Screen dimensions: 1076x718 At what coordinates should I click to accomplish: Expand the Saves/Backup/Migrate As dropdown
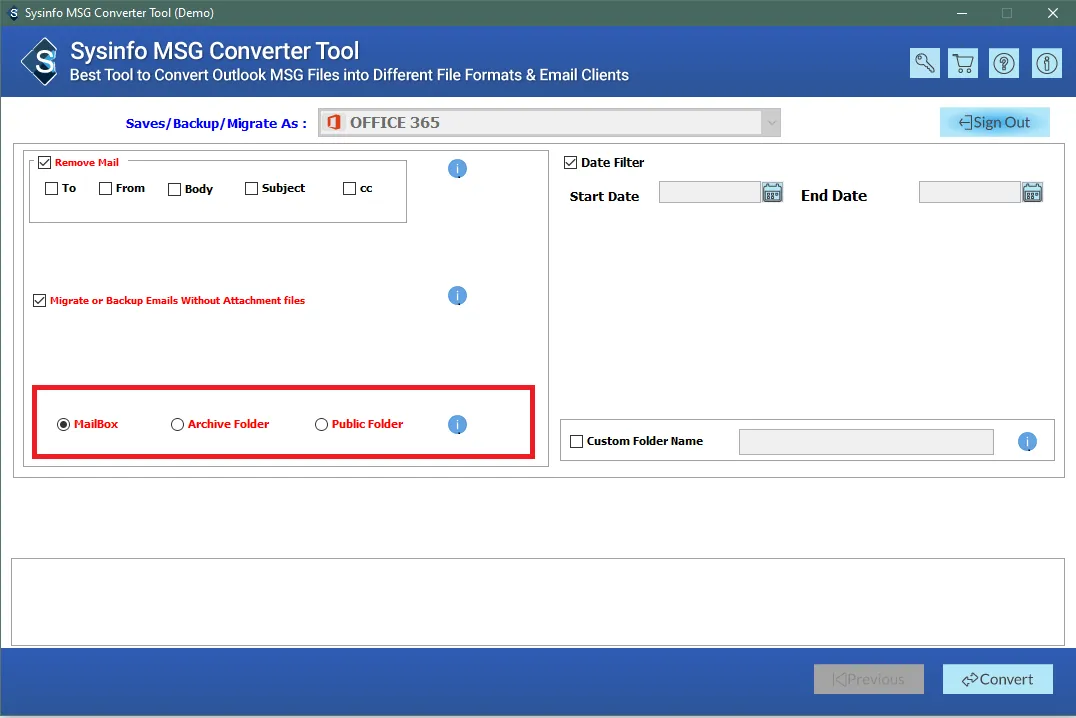pyautogui.click(x=769, y=123)
